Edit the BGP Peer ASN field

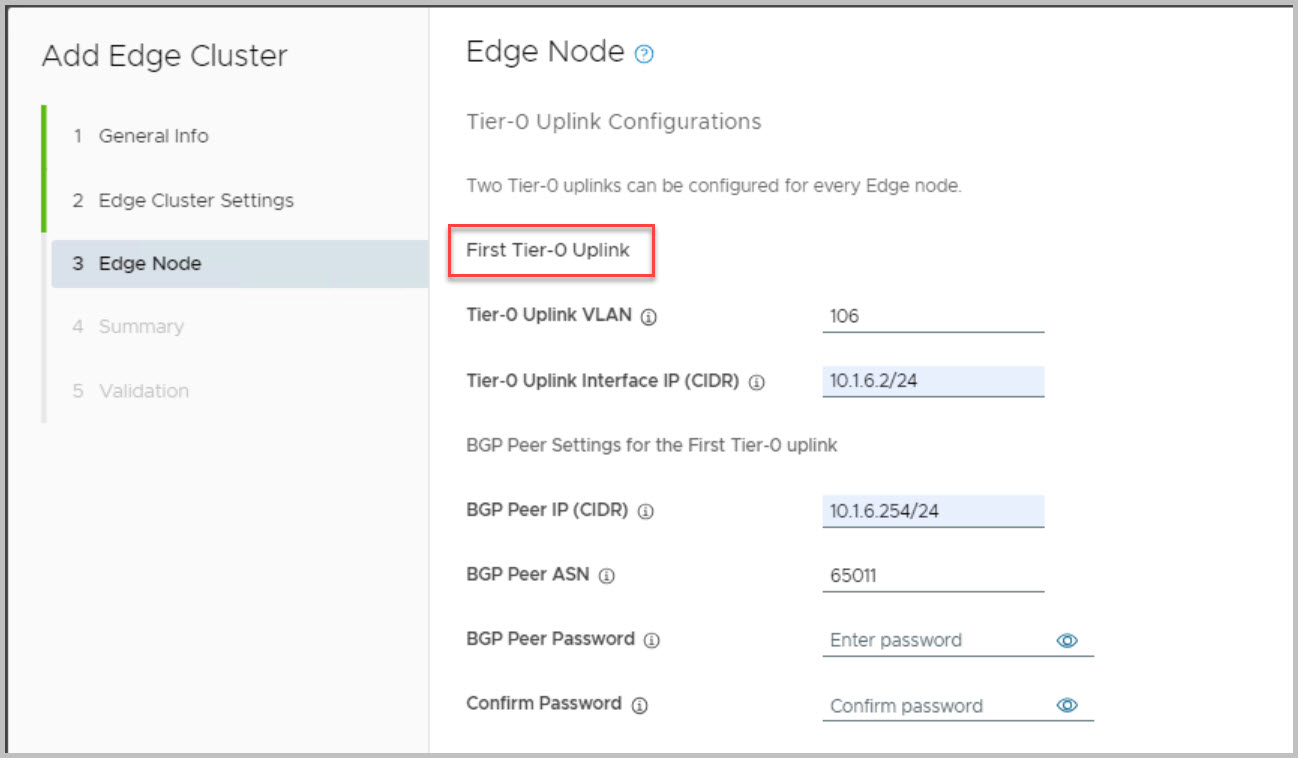click(932, 576)
